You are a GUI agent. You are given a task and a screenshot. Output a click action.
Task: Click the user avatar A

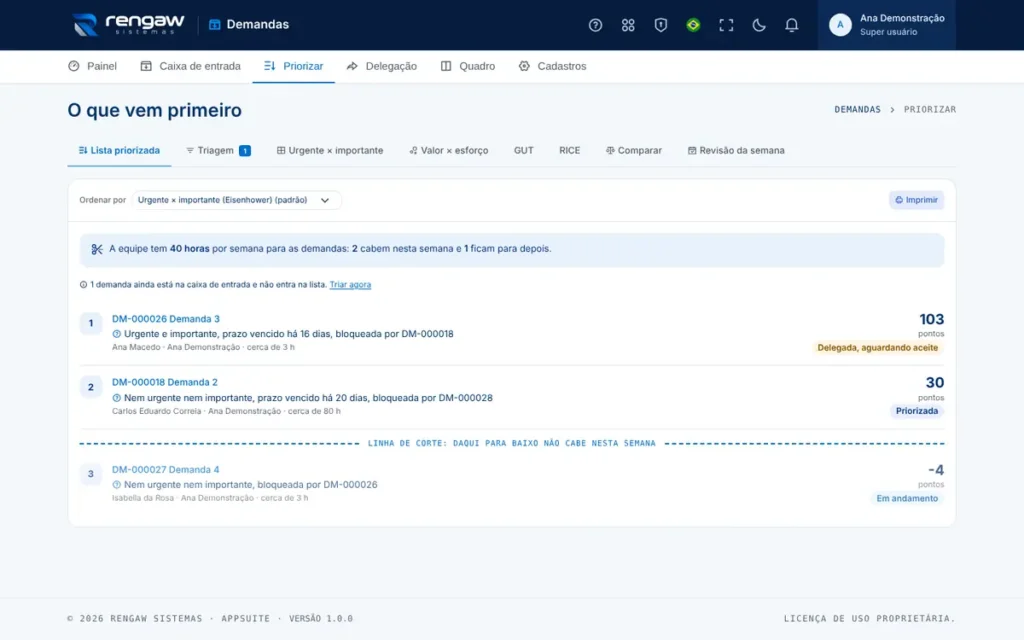click(840, 25)
